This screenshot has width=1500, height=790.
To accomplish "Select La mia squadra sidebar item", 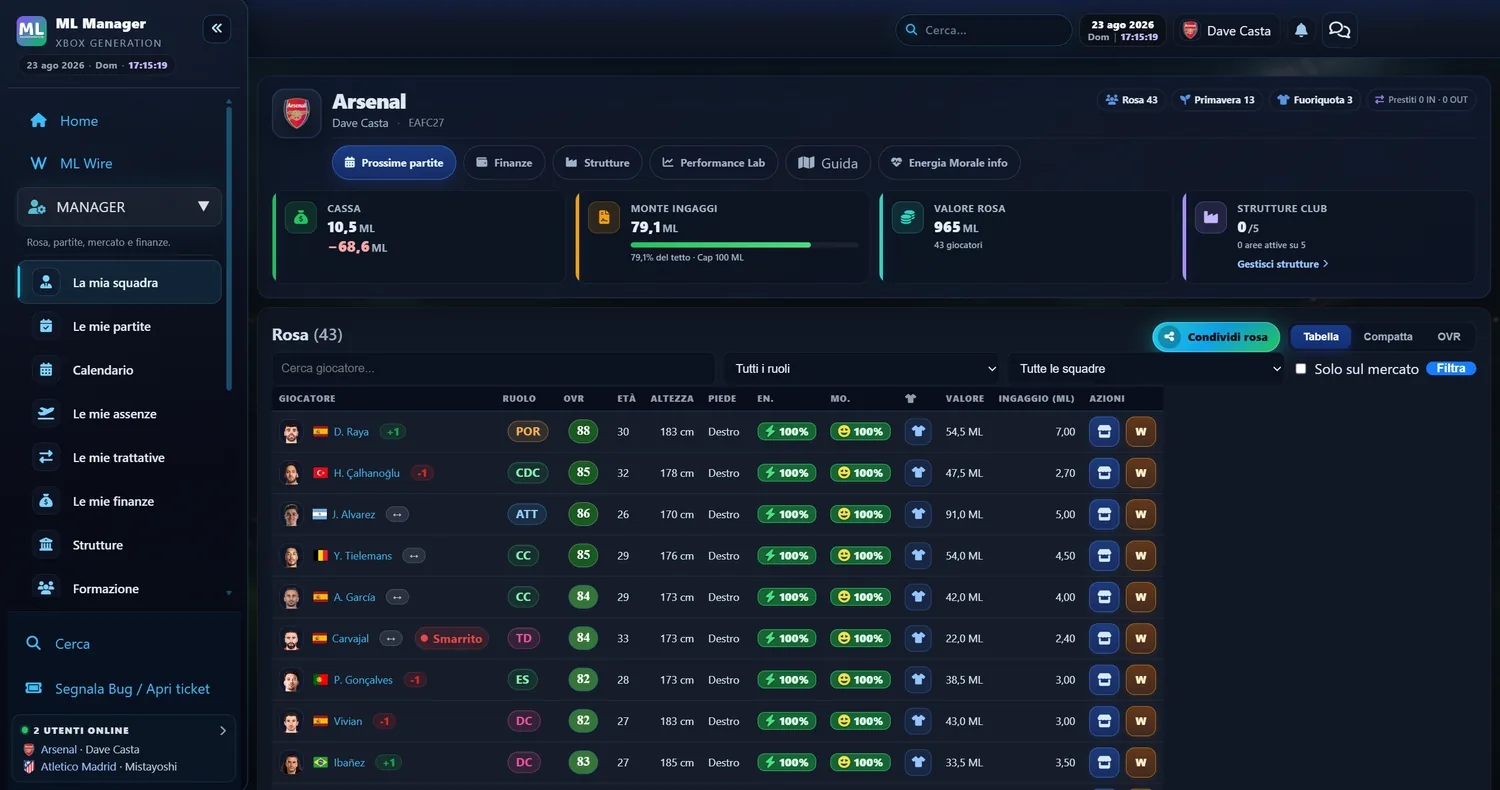I will [x=119, y=282].
